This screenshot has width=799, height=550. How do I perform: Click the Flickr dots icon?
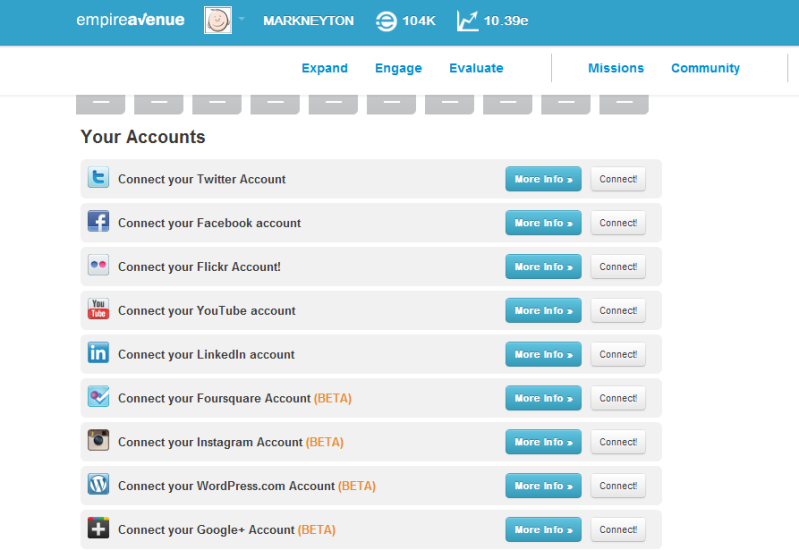[98, 265]
